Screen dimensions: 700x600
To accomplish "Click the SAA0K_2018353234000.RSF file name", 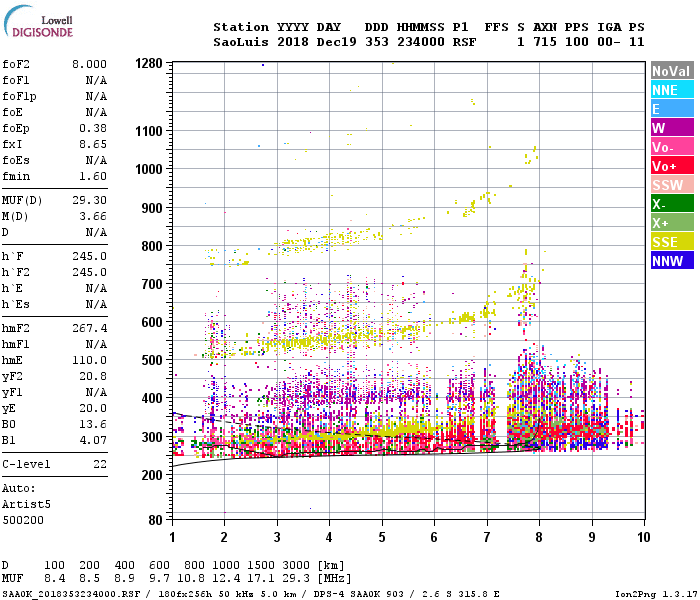I will pos(71,594).
